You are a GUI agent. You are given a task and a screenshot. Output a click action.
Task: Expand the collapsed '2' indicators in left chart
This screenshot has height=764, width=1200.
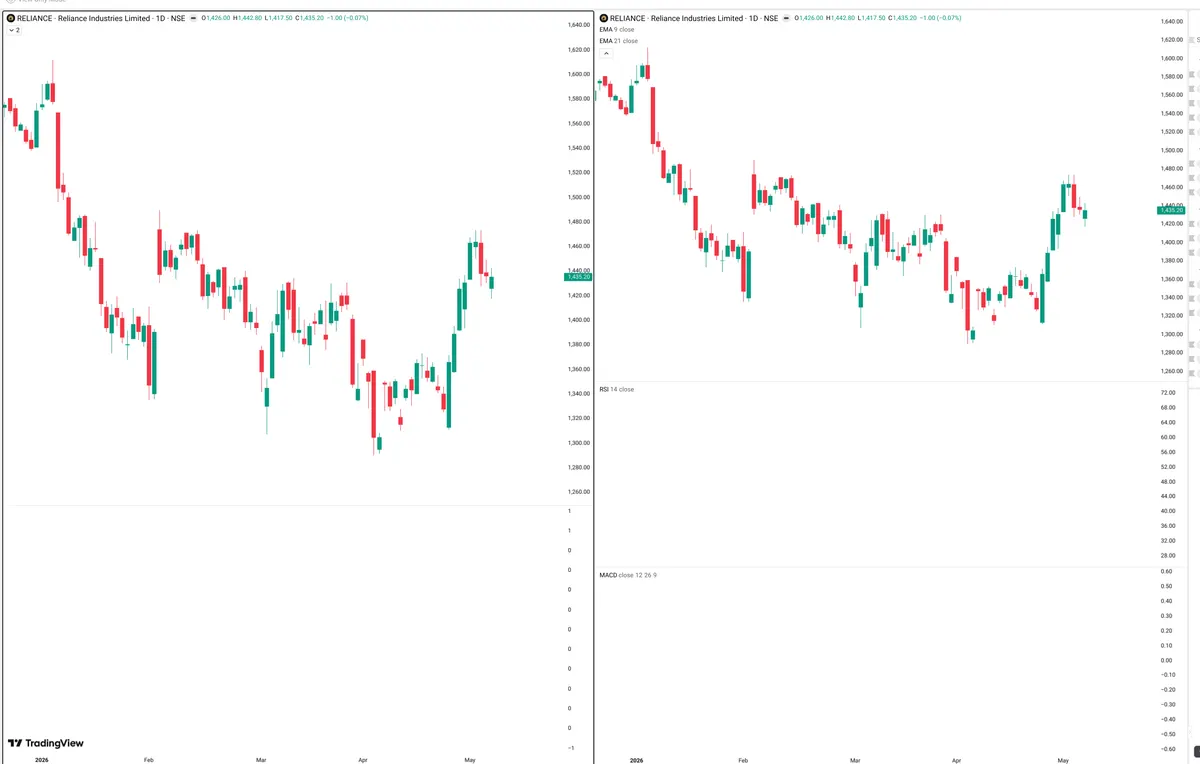click(x=14, y=30)
